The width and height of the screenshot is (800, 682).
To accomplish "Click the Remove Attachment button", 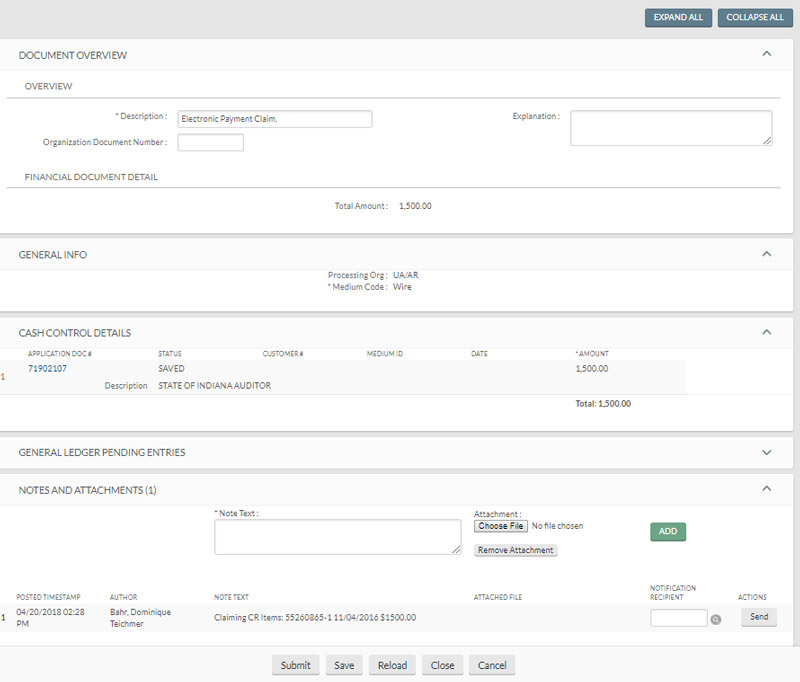I will point(515,550).
